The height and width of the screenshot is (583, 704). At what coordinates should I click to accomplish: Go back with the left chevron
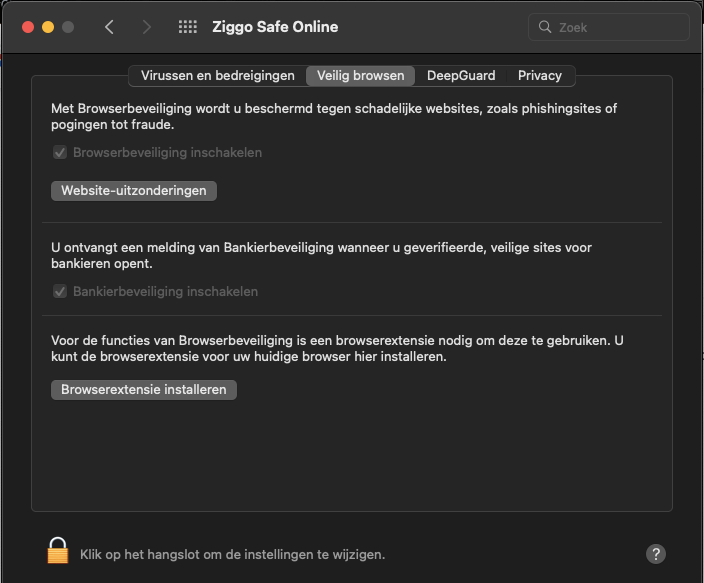109,27
